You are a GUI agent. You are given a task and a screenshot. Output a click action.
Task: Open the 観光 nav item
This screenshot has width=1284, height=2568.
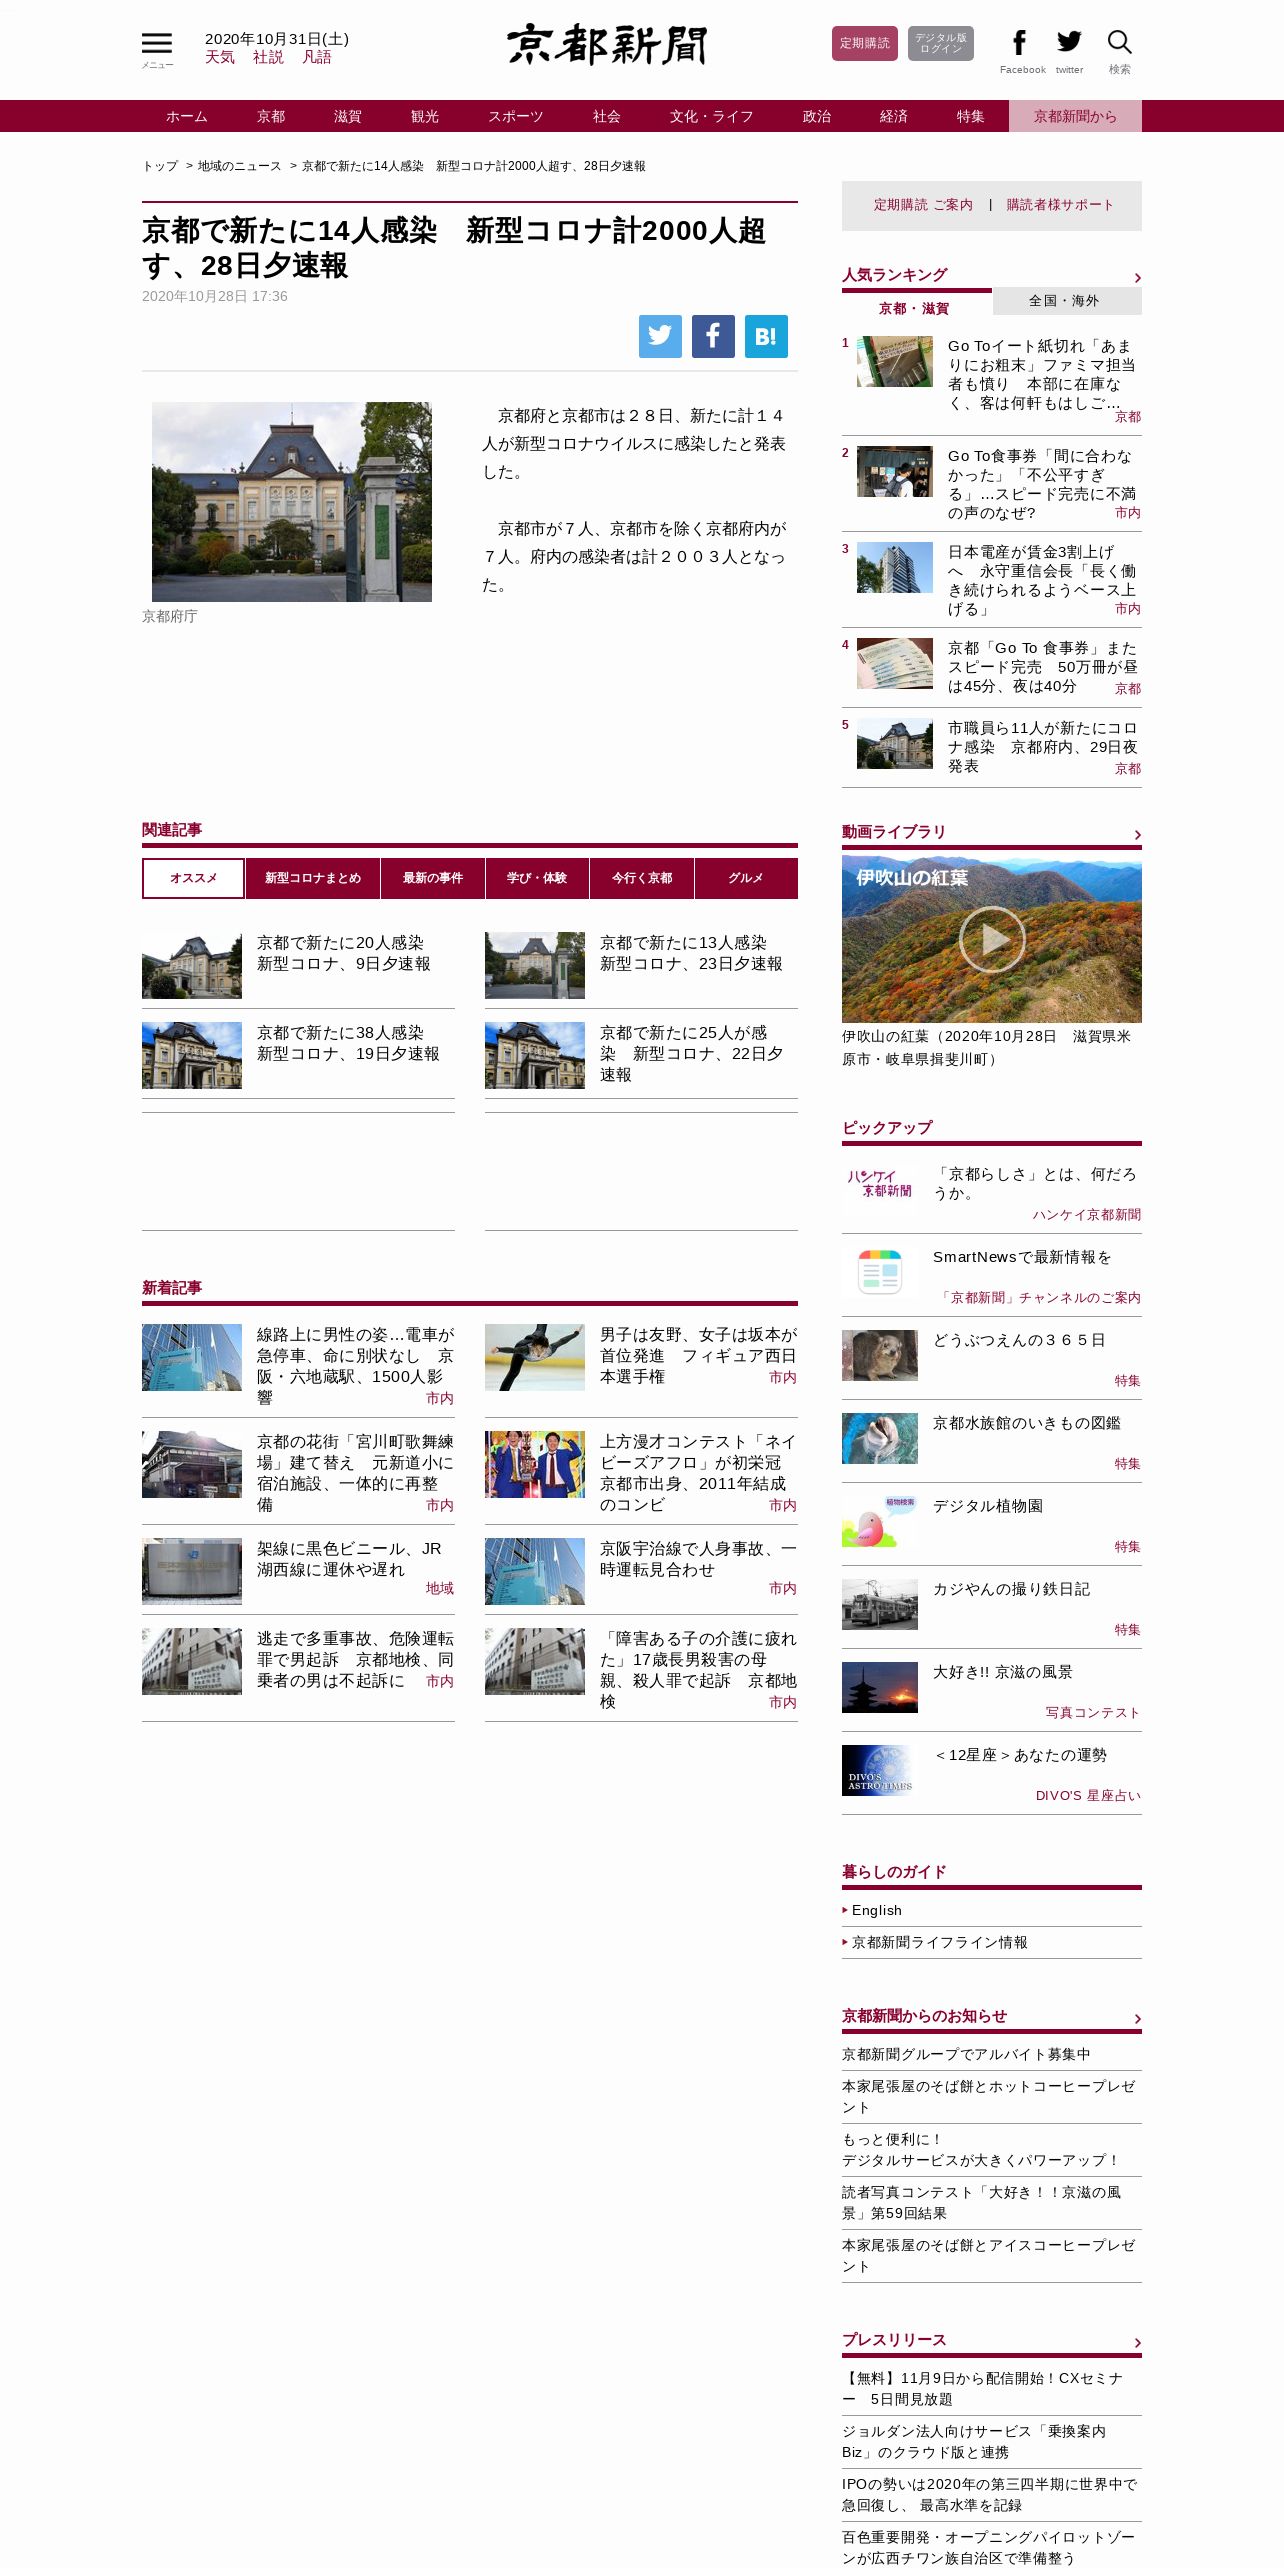(x=425, y=116)
